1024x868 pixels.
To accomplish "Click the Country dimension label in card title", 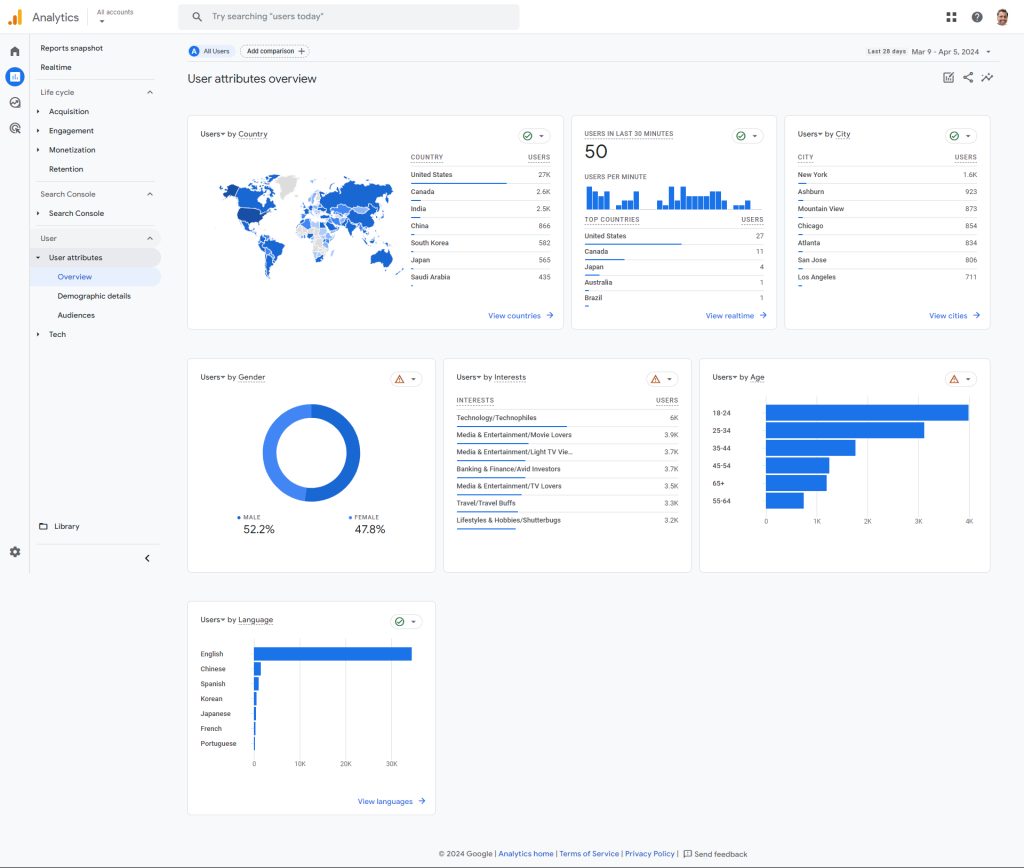I will pyautogui.click(x=253, y=134).
